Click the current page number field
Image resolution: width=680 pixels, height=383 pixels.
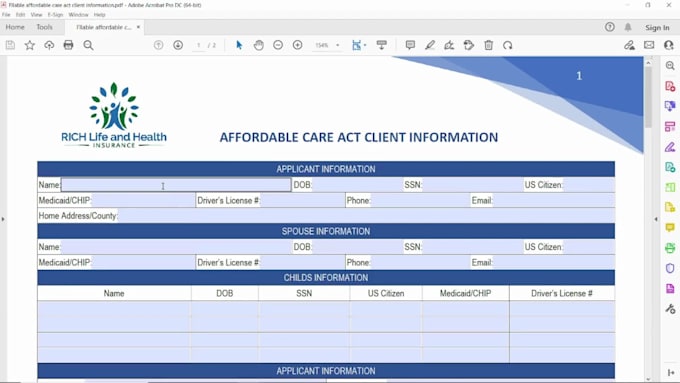[x=199, y=45]
